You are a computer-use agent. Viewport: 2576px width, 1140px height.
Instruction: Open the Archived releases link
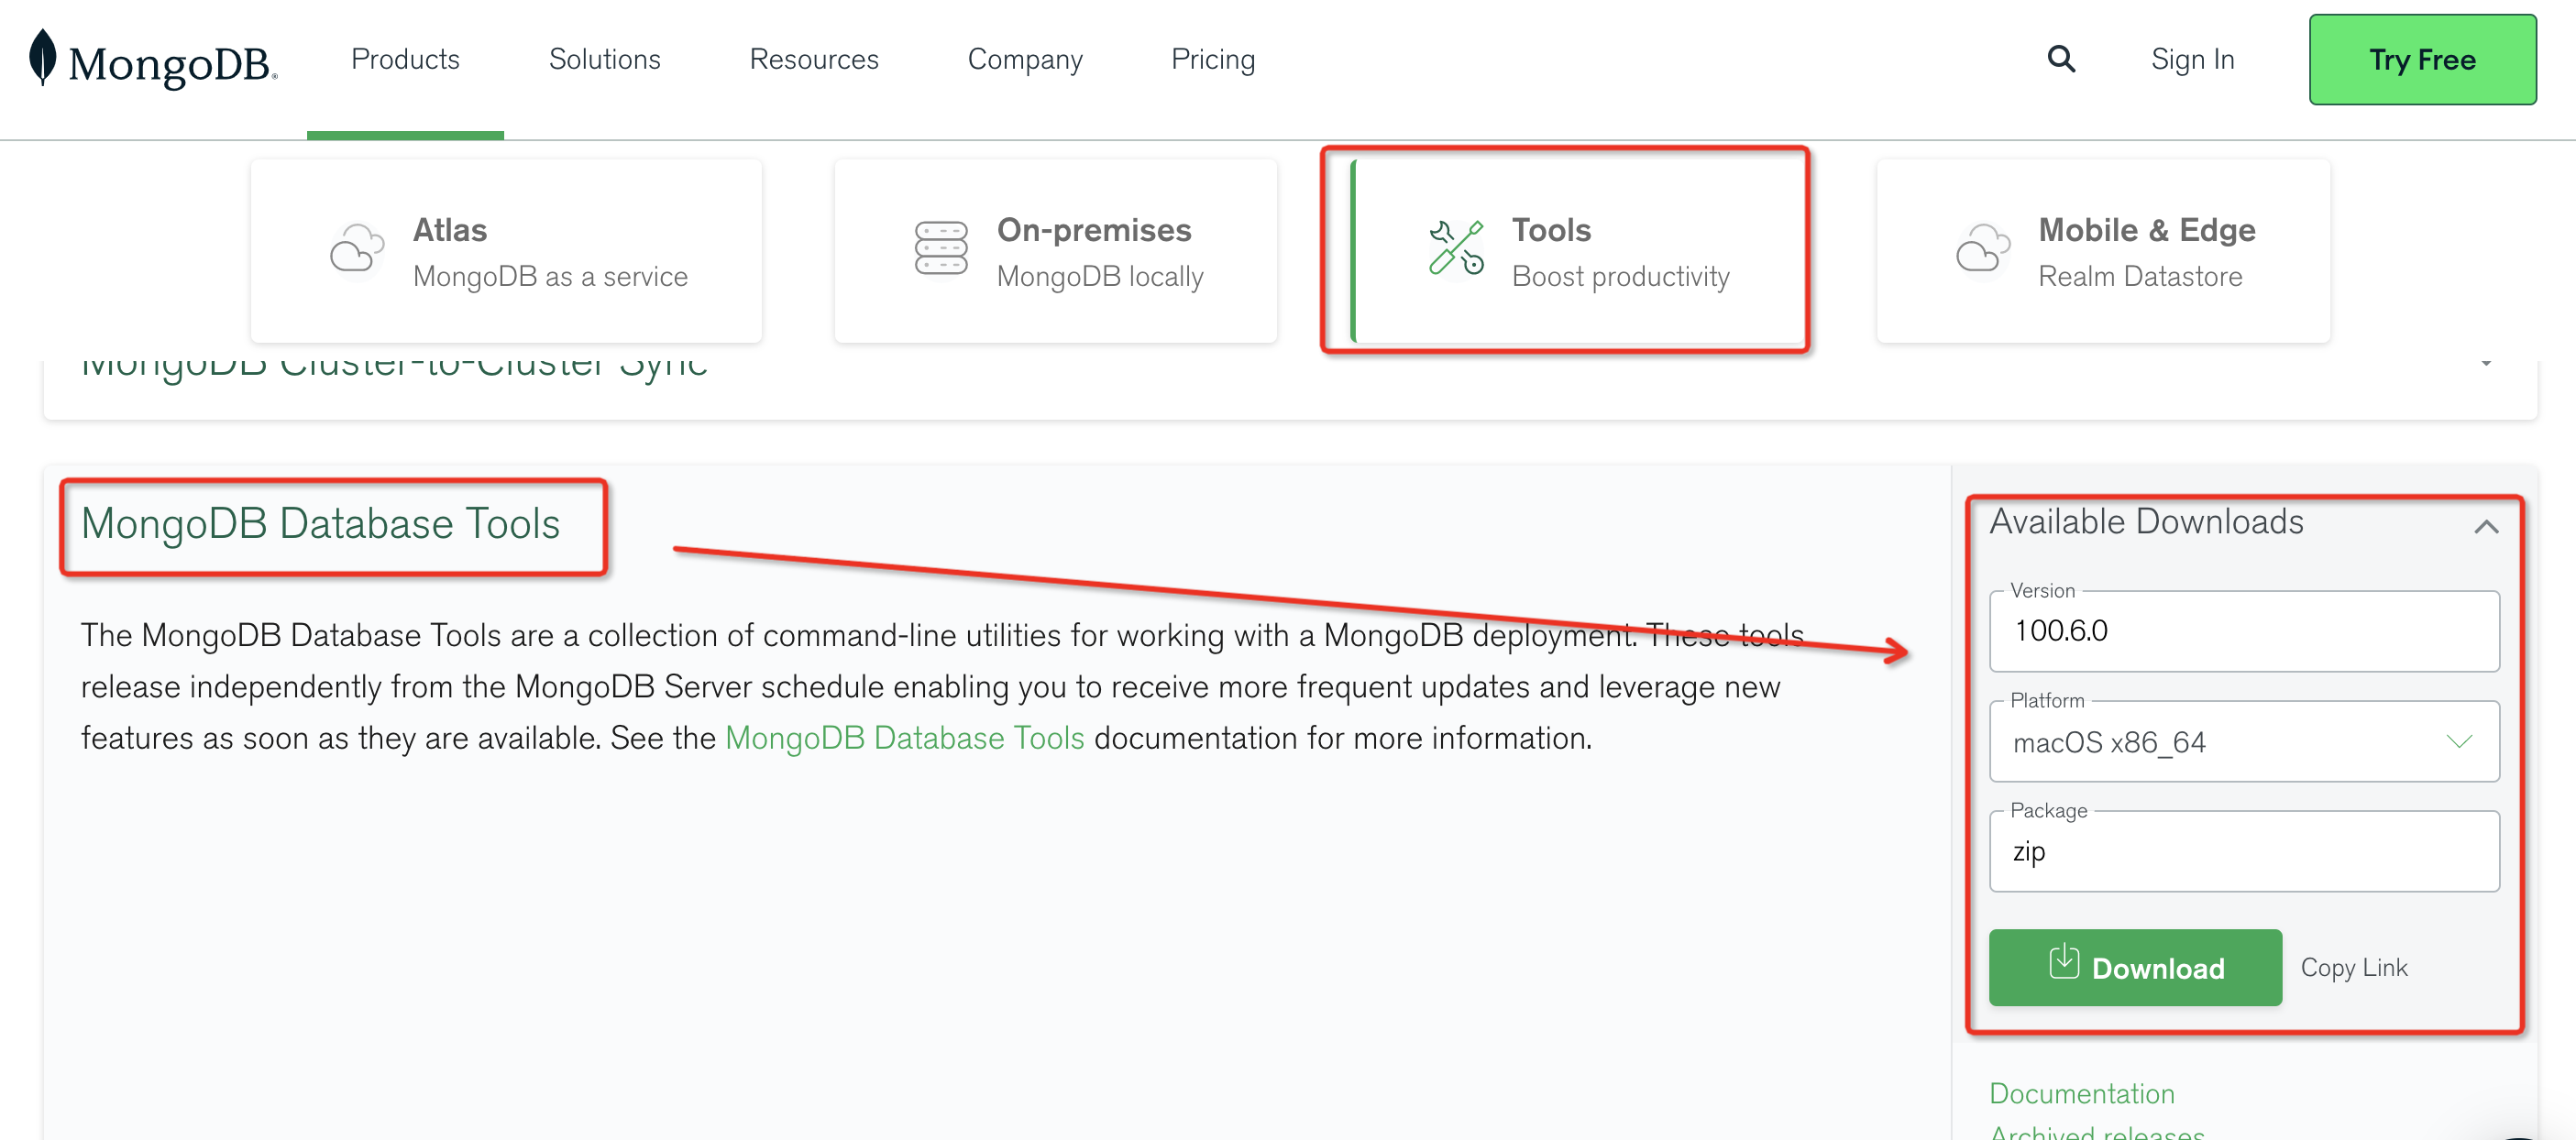tap(2096, 1132)
